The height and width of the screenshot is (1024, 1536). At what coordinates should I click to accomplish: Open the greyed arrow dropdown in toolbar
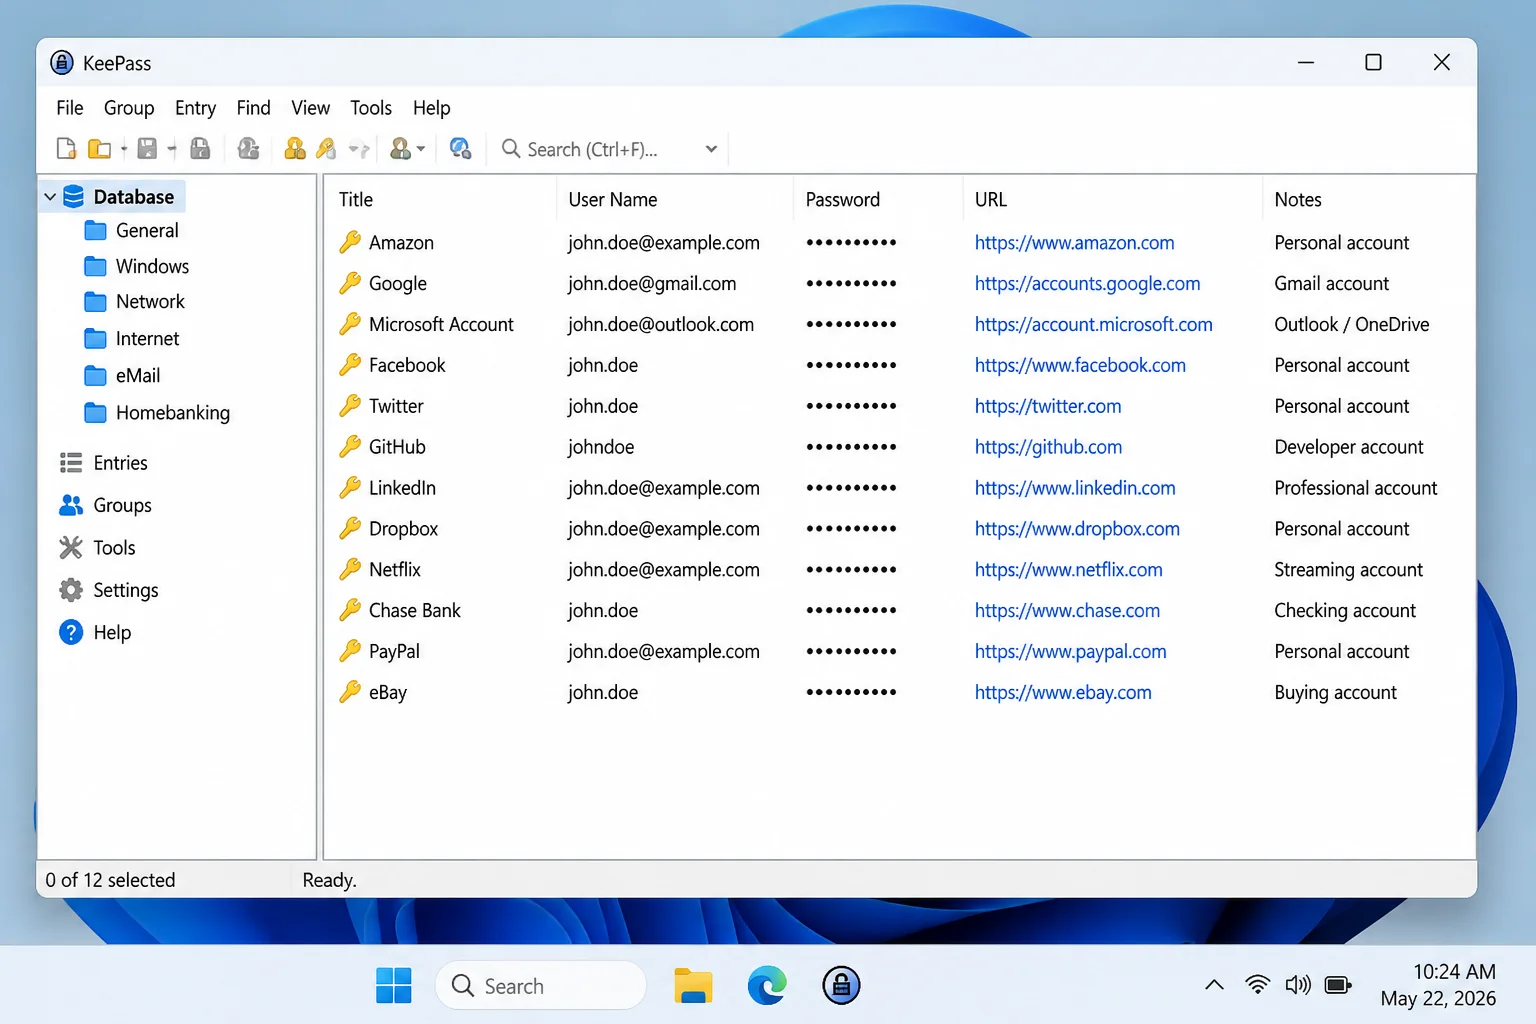pos(359,150)
